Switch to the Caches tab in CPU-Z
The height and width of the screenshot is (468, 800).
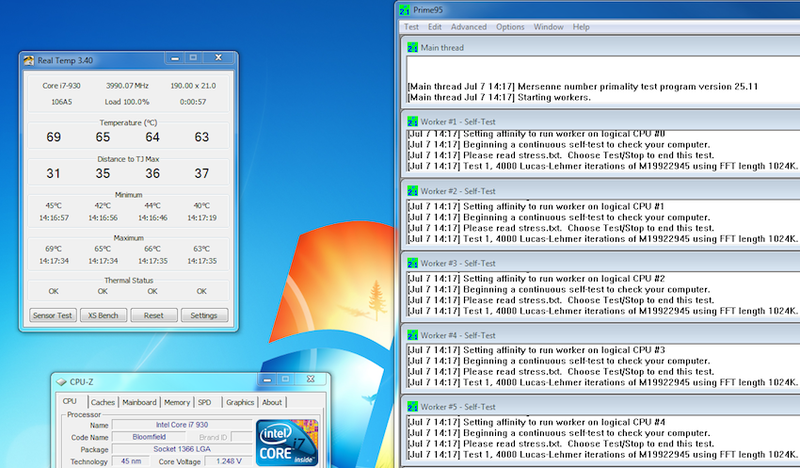tap(103, 402)
